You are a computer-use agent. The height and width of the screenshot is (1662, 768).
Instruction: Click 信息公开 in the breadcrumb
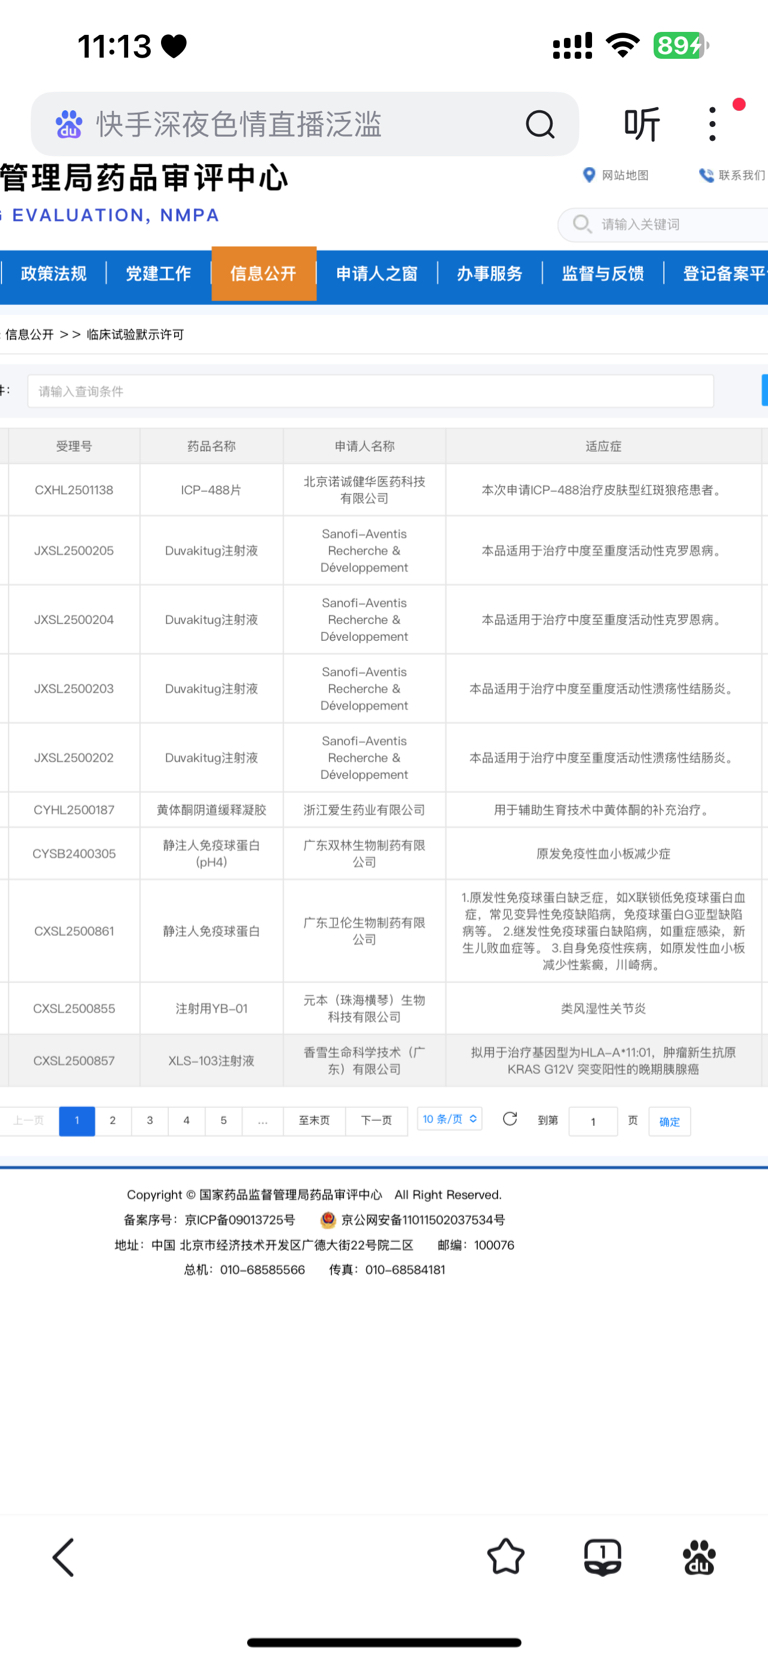[x=30, y=335]
